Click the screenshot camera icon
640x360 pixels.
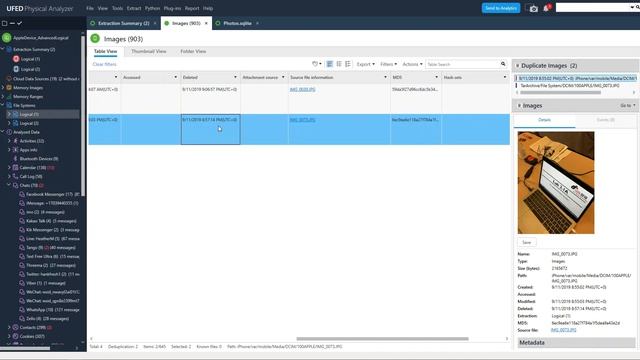pos(533,9)
